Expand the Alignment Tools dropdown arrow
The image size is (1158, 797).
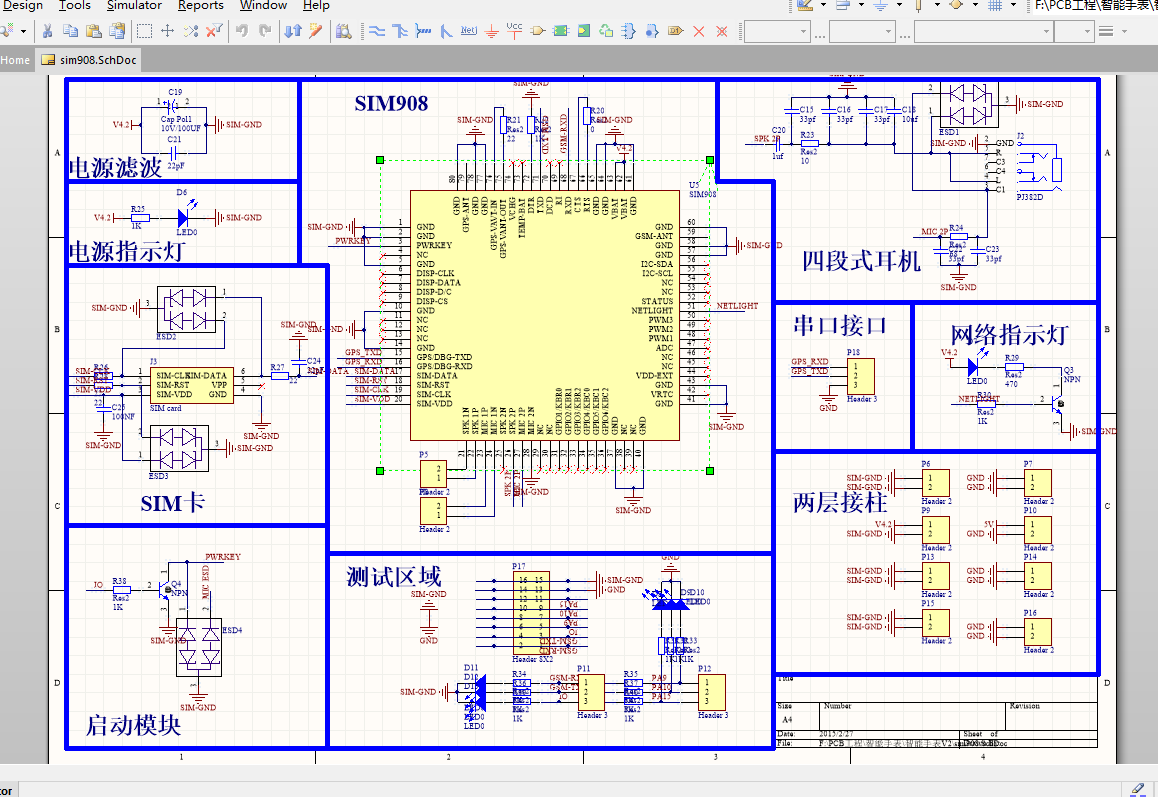tap(861, 4)
